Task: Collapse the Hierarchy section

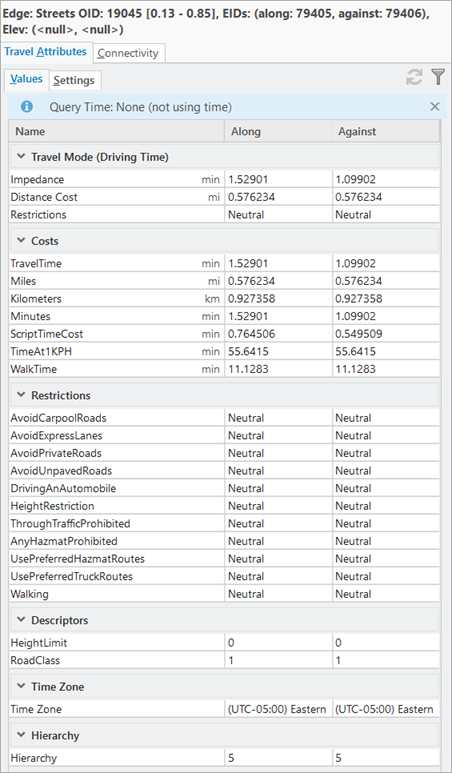Action: coord(21,735)
